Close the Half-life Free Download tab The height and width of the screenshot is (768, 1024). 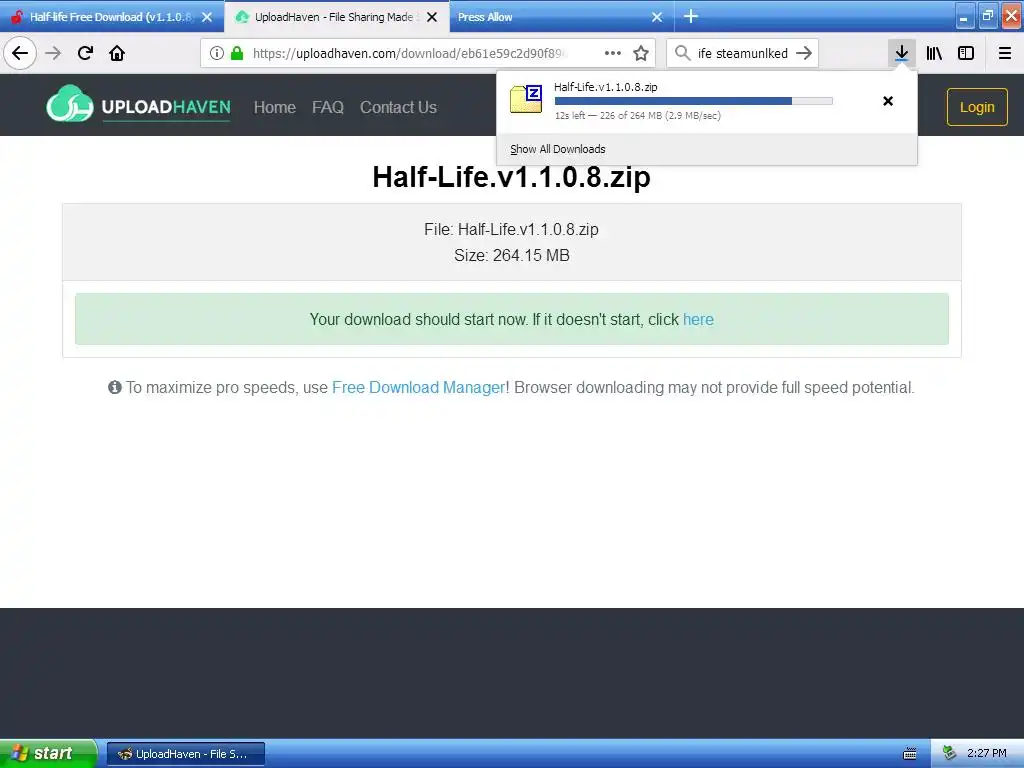point(207,17)
